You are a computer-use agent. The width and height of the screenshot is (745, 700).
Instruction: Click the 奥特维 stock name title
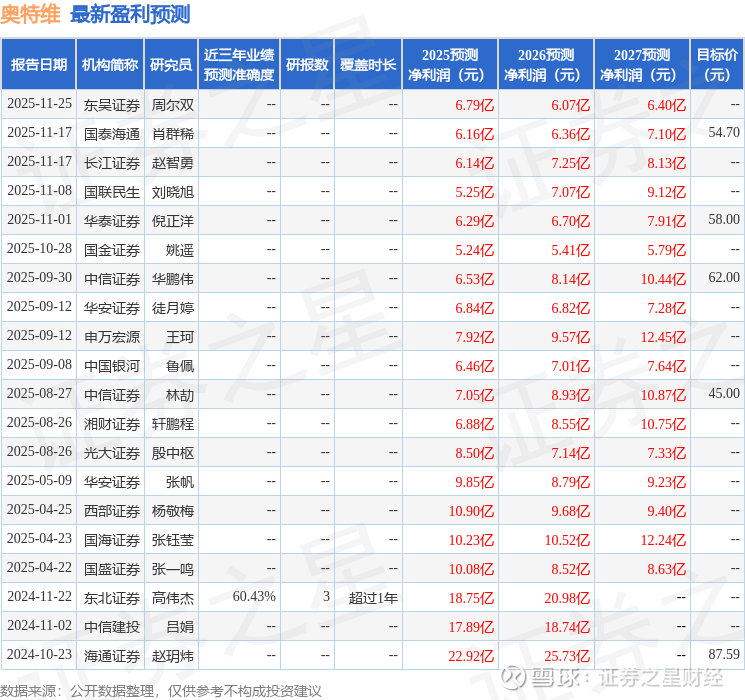pyautogui.click(x=30, y=14)
